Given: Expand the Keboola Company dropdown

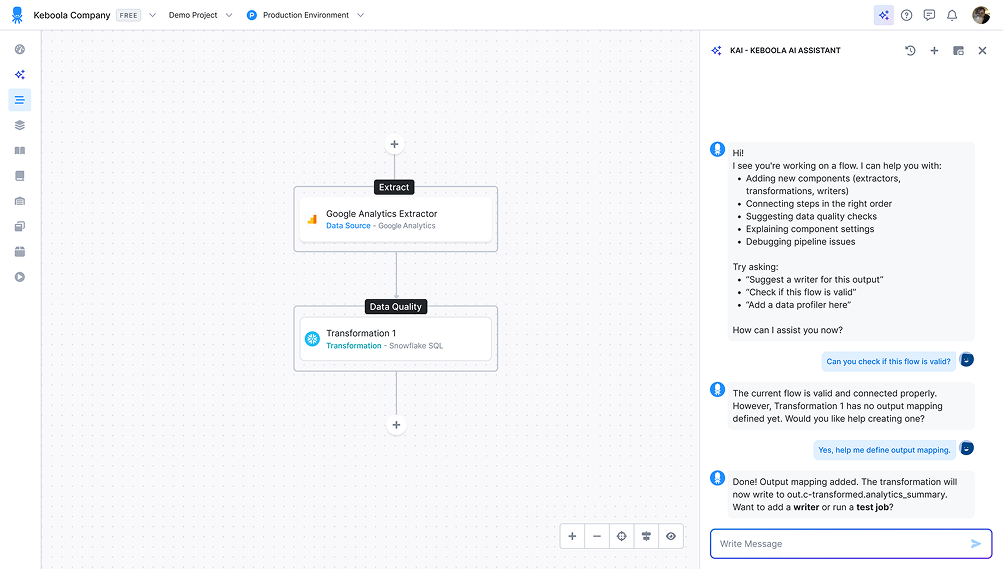Looking at the screenshot, I should coord(152,15).
